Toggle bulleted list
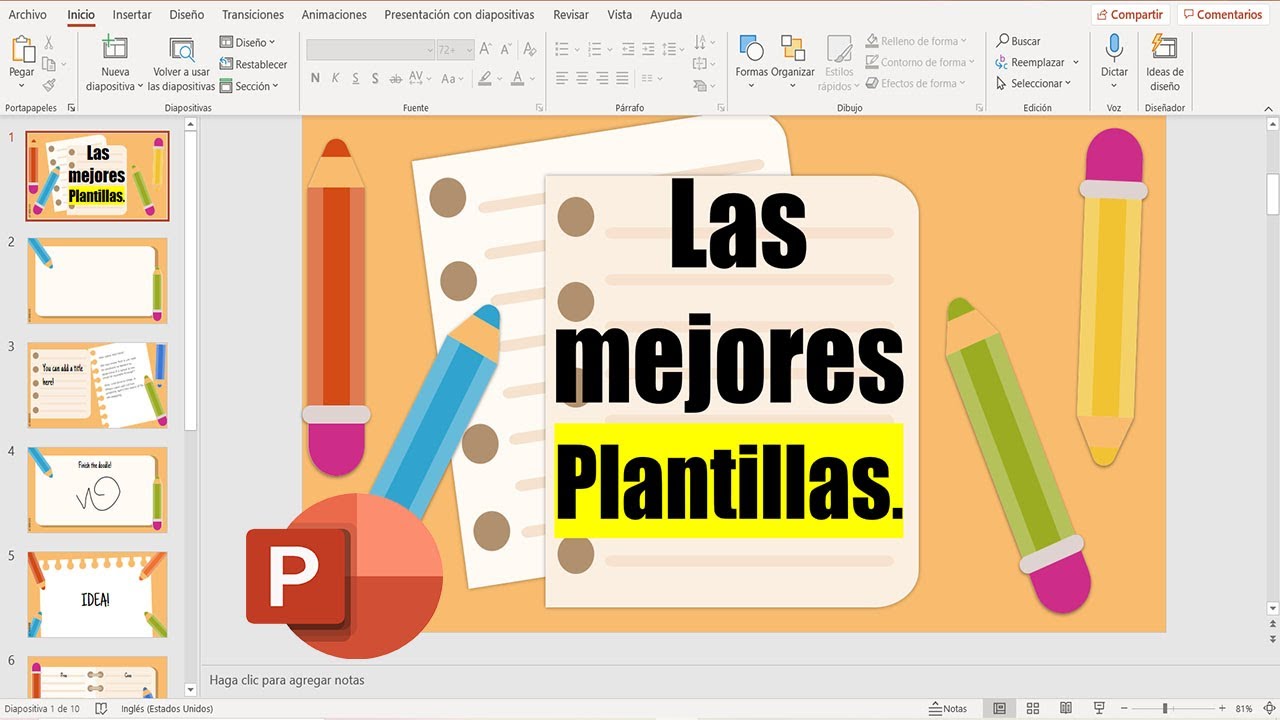1280x720 pixels. pyautogui.click(x=562, y=49)
